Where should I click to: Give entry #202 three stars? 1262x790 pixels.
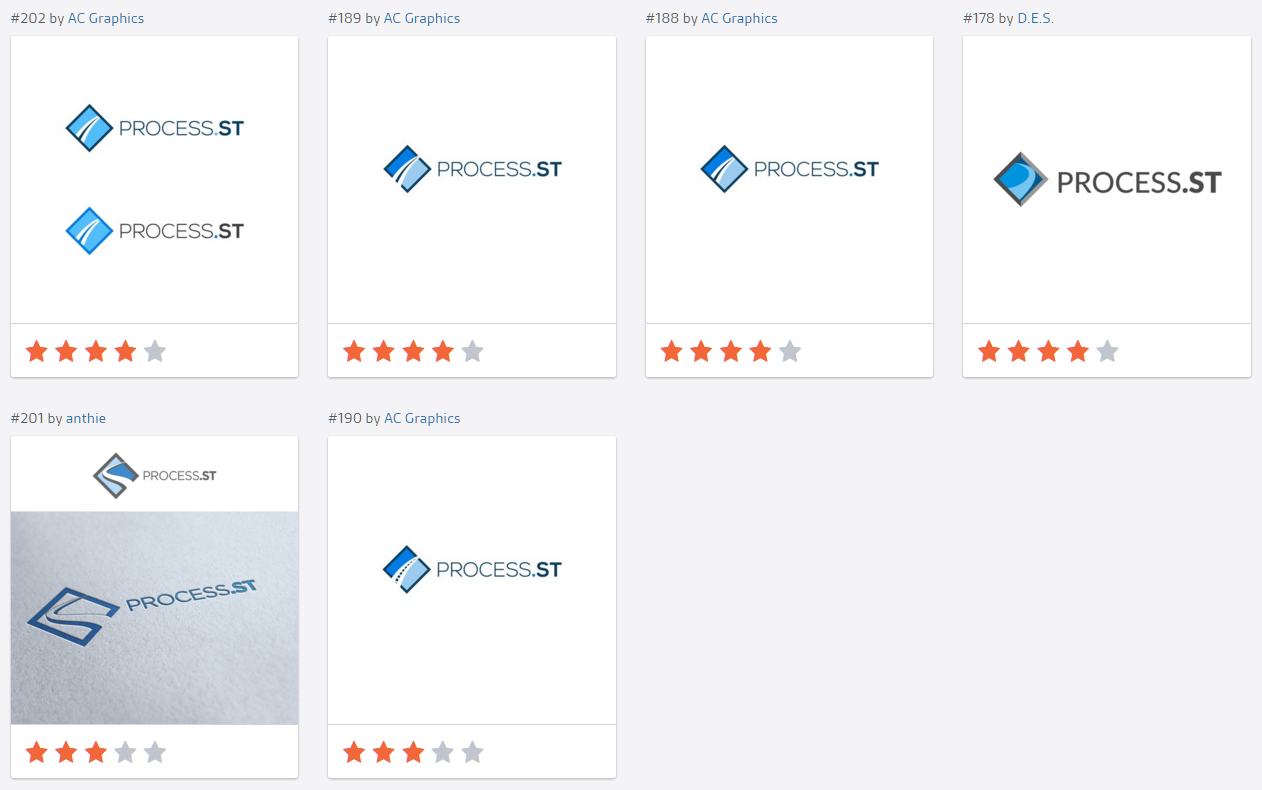click(96, 351)
